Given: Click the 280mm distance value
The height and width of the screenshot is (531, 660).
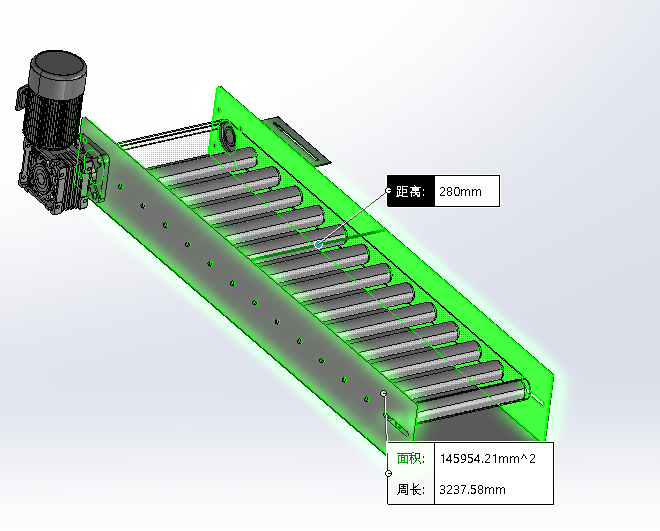Looking at the screenshot, I should [x=460, y=192].
